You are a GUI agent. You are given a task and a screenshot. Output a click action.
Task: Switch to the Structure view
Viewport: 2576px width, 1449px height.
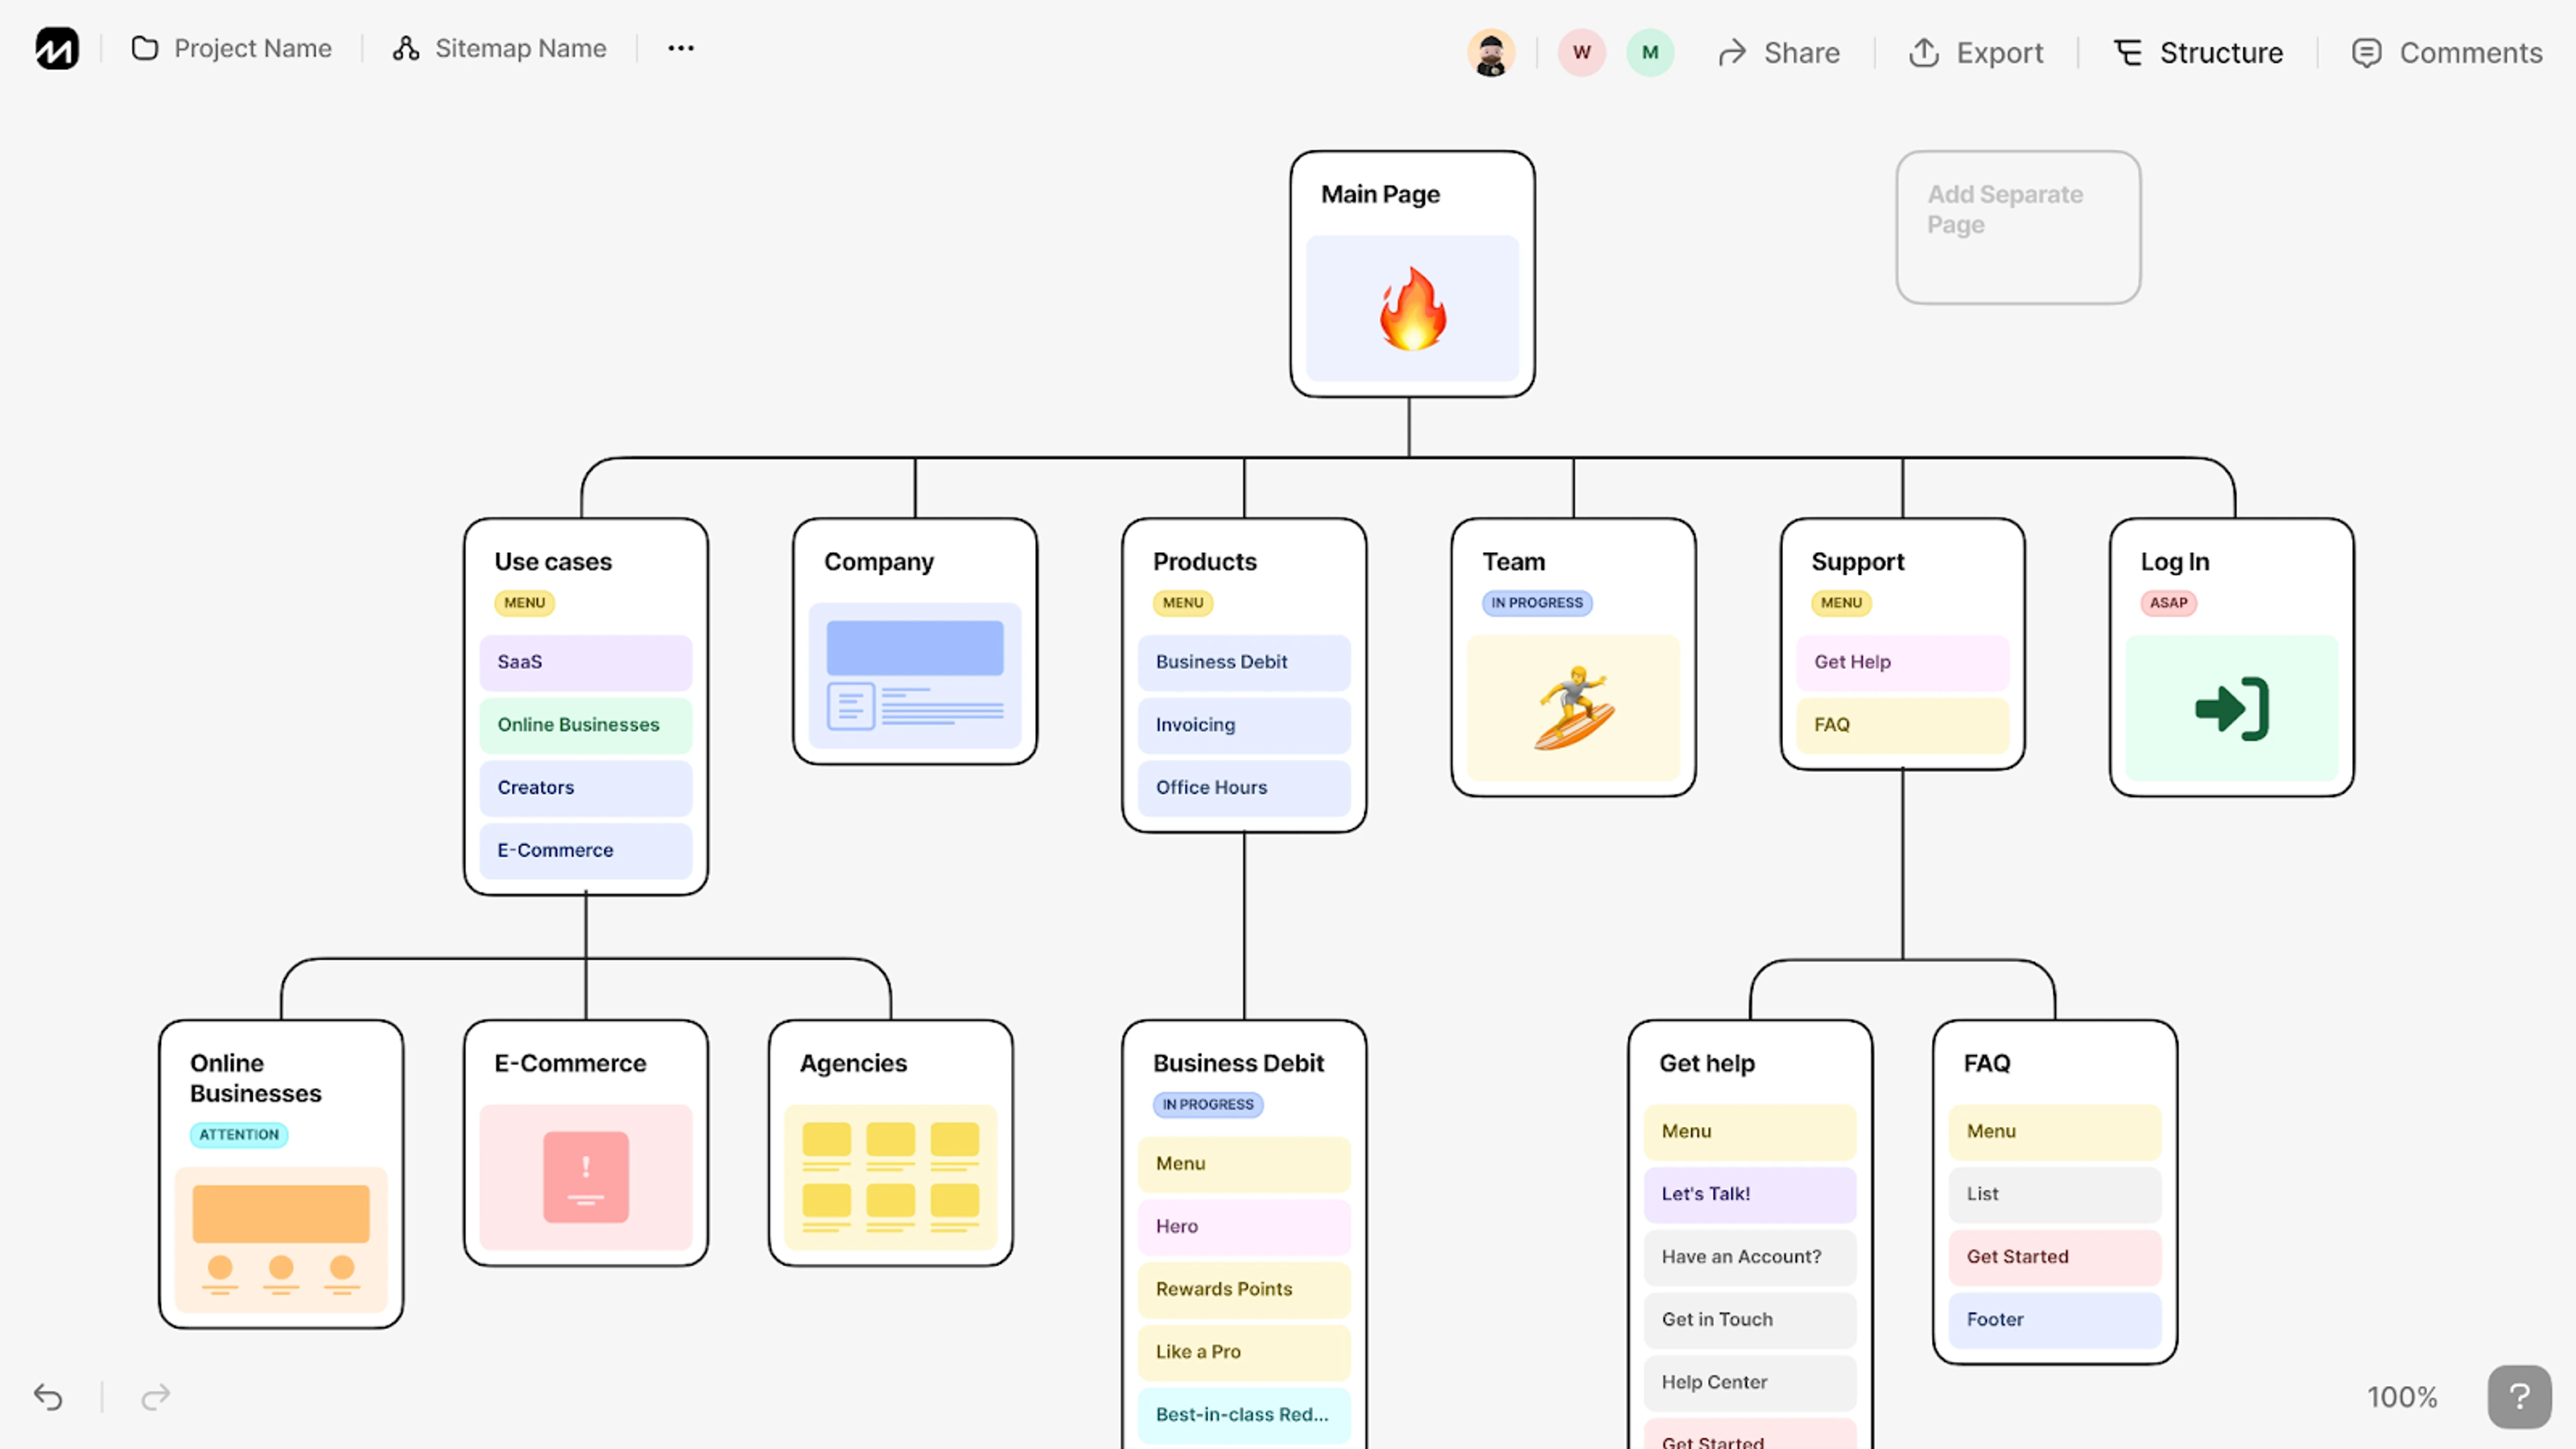coord(2198,53)
